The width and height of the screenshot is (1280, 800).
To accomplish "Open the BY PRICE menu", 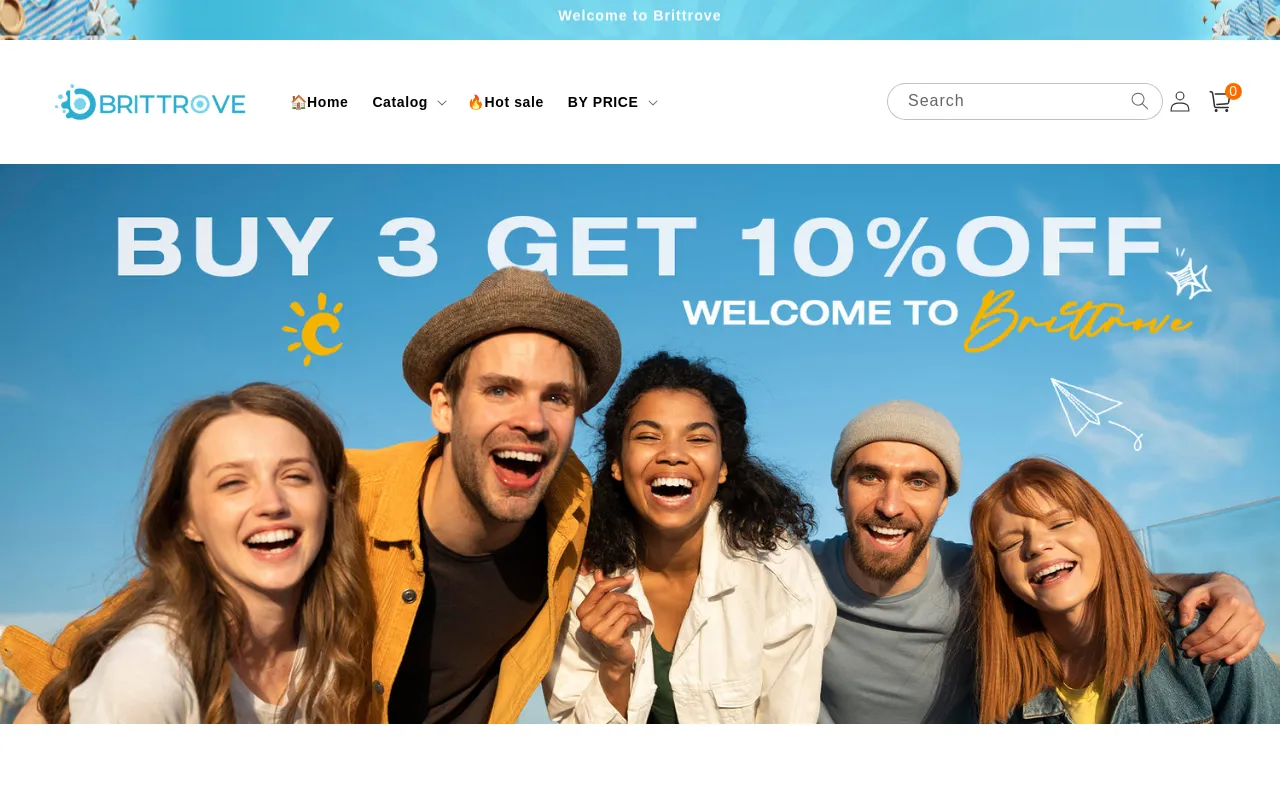I will 603,102.
